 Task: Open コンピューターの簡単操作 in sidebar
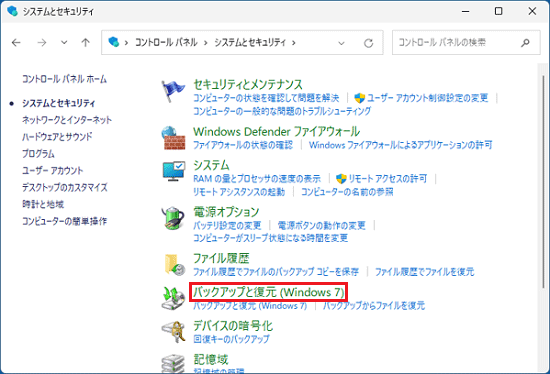(65, 221)
